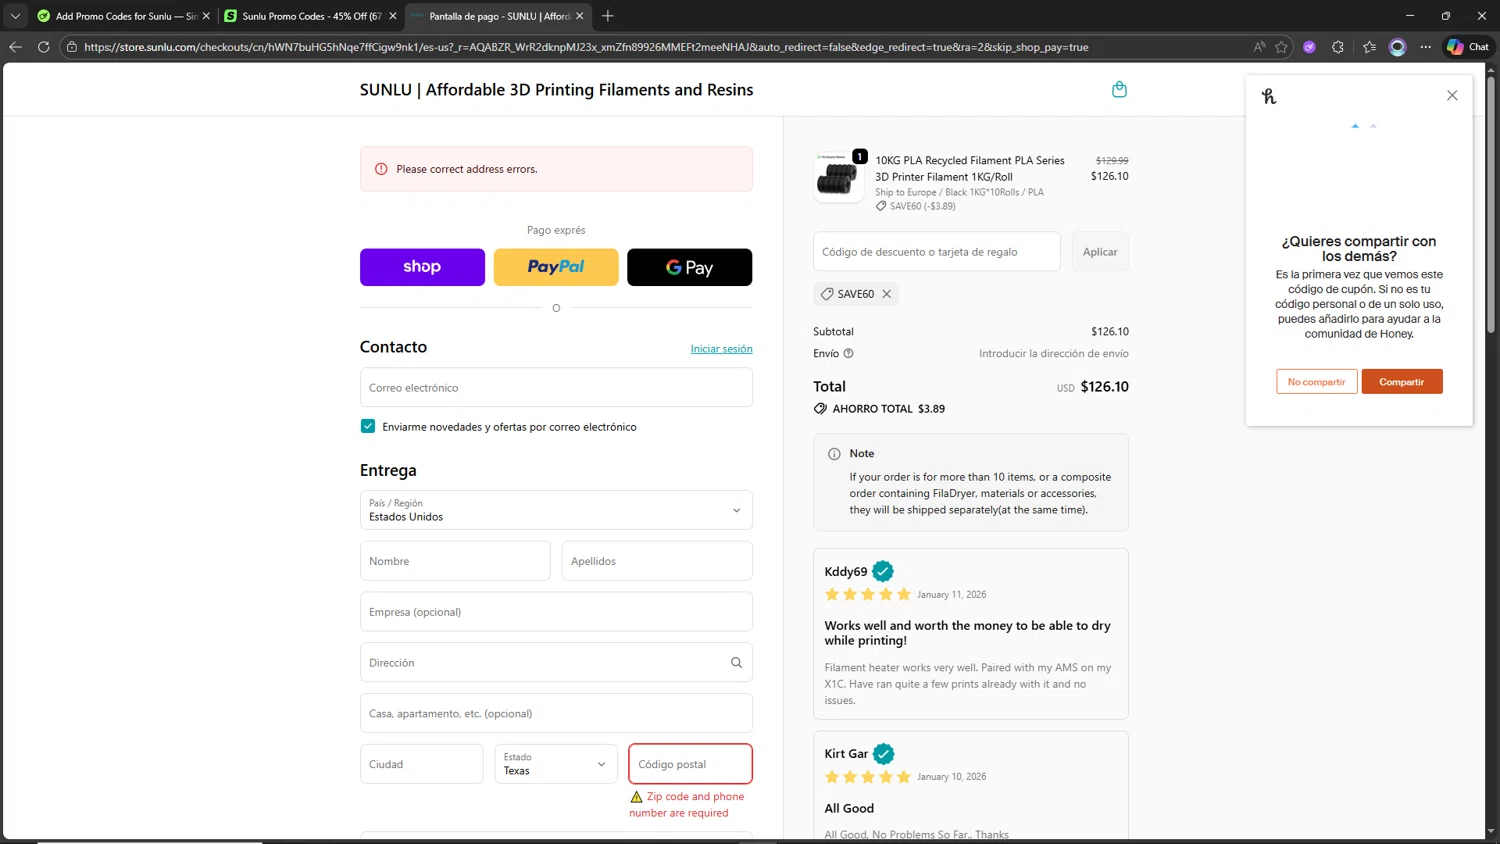Focus the Casa, apartamento field

556,713
